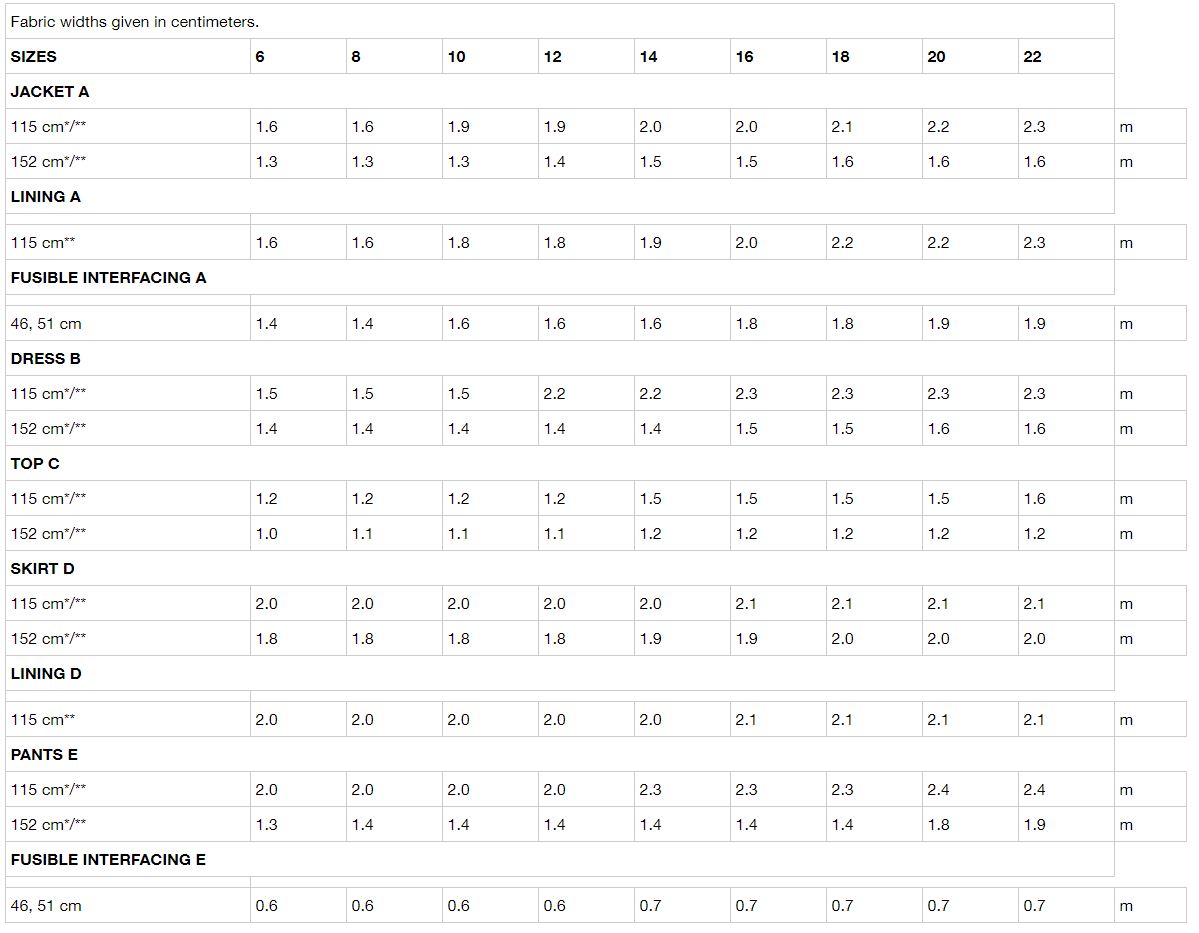Click the LINING A section heading

[x=46, y=197]
